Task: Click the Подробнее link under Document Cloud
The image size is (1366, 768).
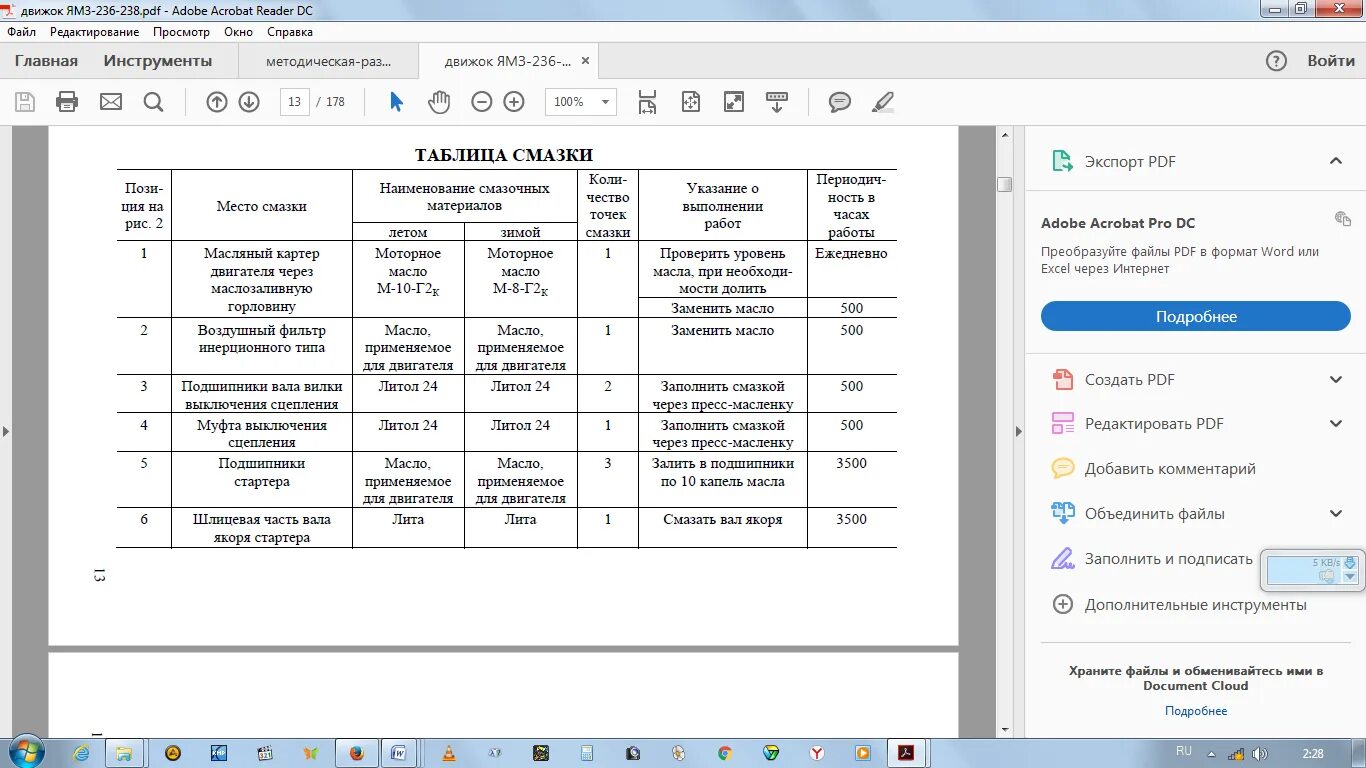Action: [1196, 711]
